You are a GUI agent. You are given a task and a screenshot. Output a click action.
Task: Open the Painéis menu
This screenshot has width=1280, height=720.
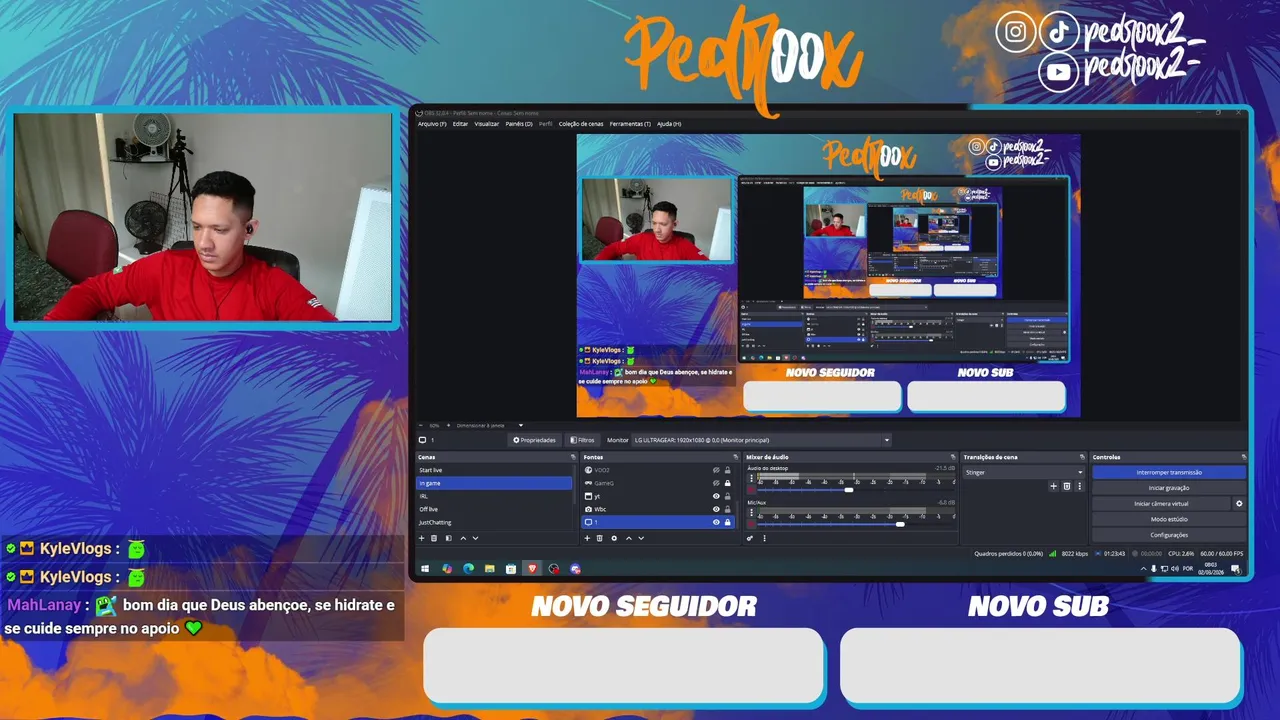tap(519, 124)
